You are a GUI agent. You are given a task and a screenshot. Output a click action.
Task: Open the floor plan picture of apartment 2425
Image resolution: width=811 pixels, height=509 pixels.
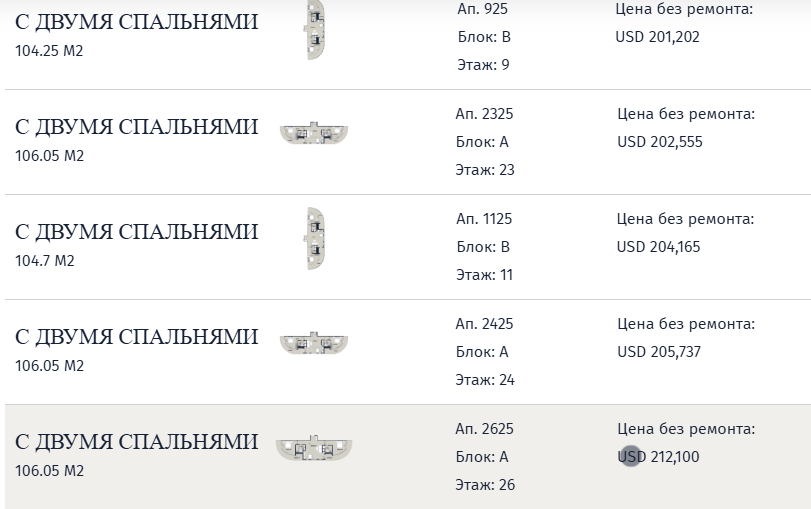click(314, 343)
